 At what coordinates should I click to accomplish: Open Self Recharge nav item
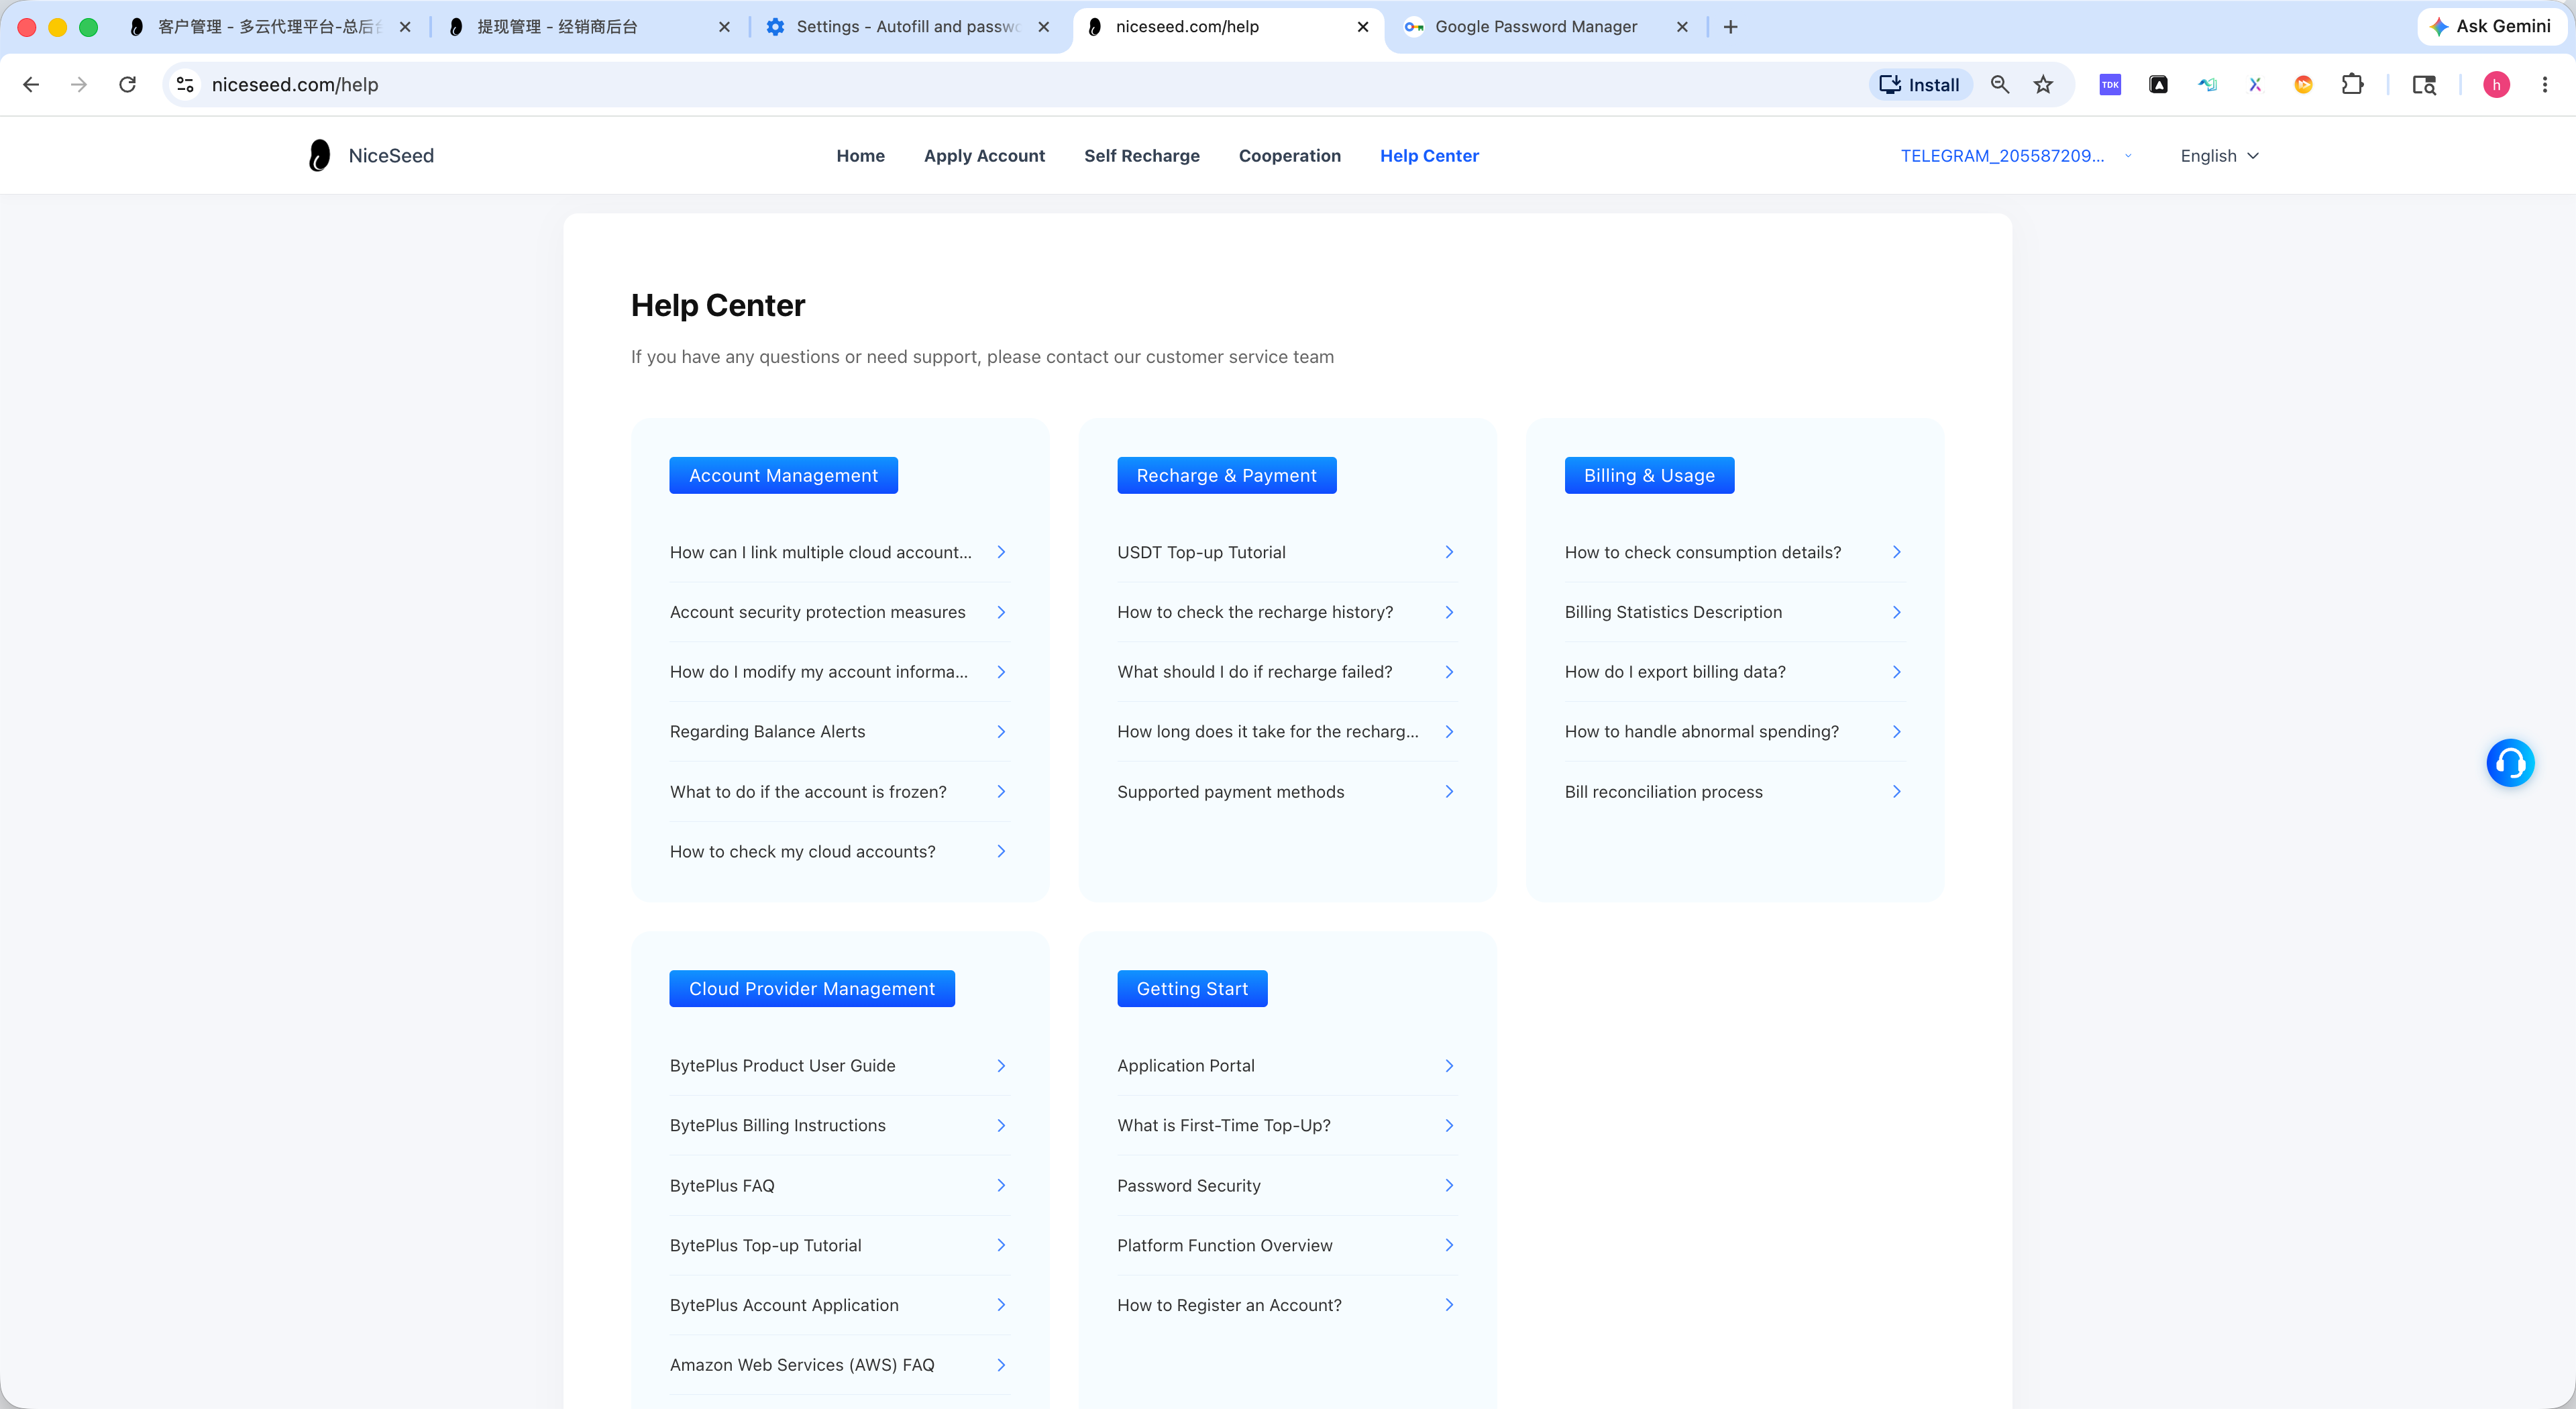pyautogui.click(x=1142, y=156)
